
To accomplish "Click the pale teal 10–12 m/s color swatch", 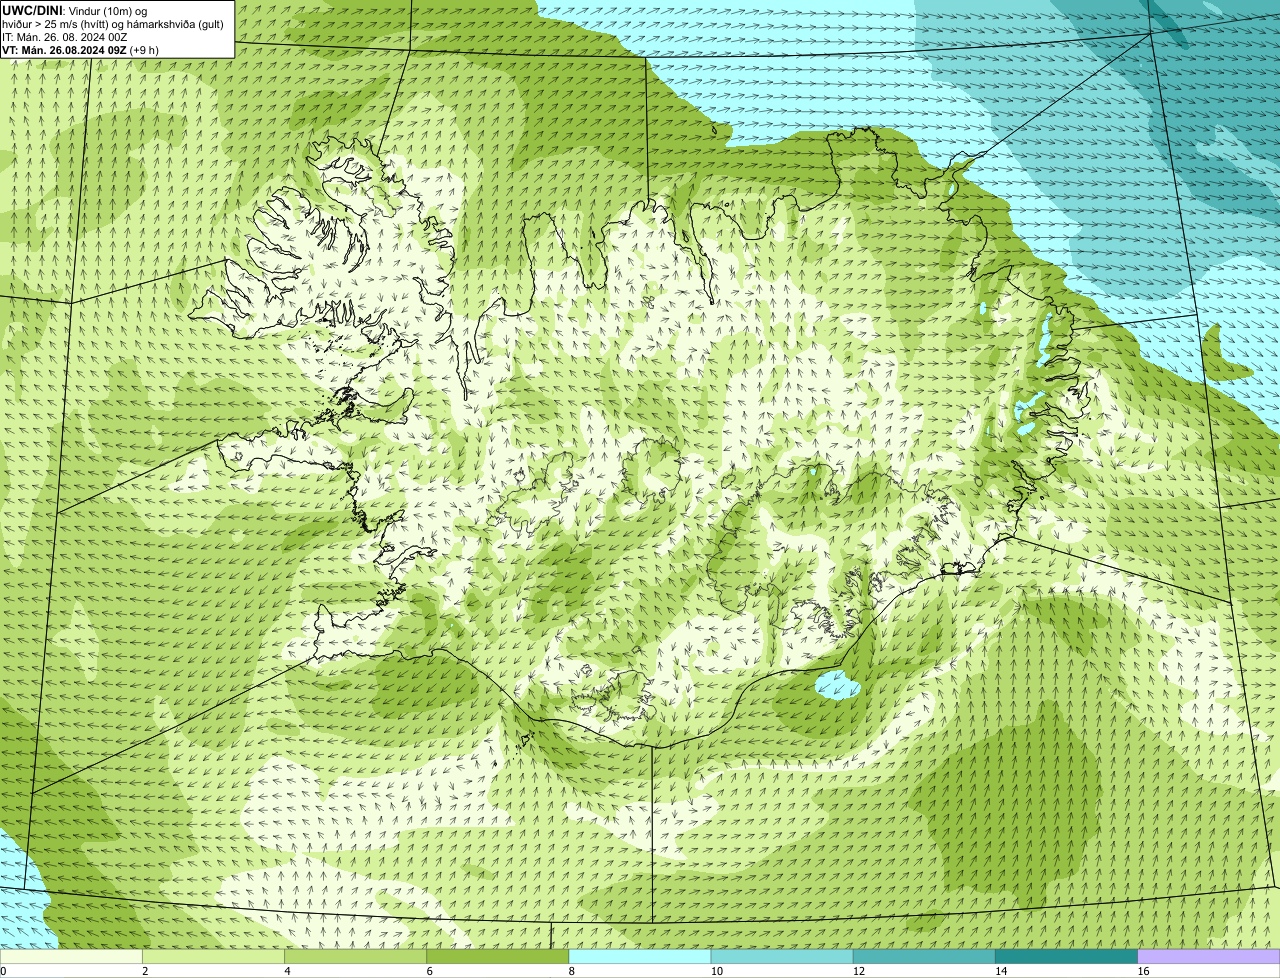I will tap(782, 957).
